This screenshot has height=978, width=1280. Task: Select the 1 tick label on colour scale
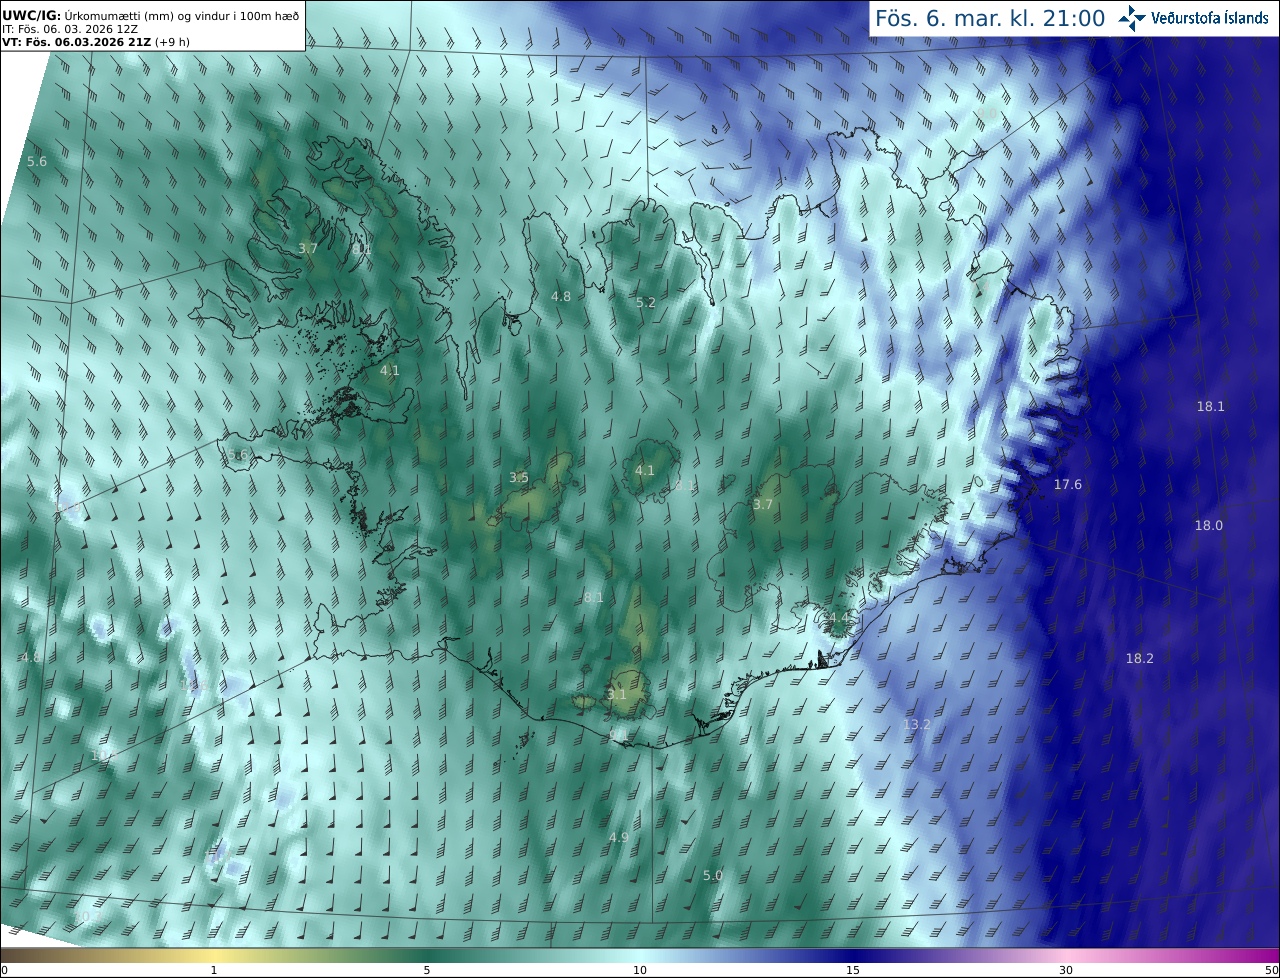click(214, 970)
